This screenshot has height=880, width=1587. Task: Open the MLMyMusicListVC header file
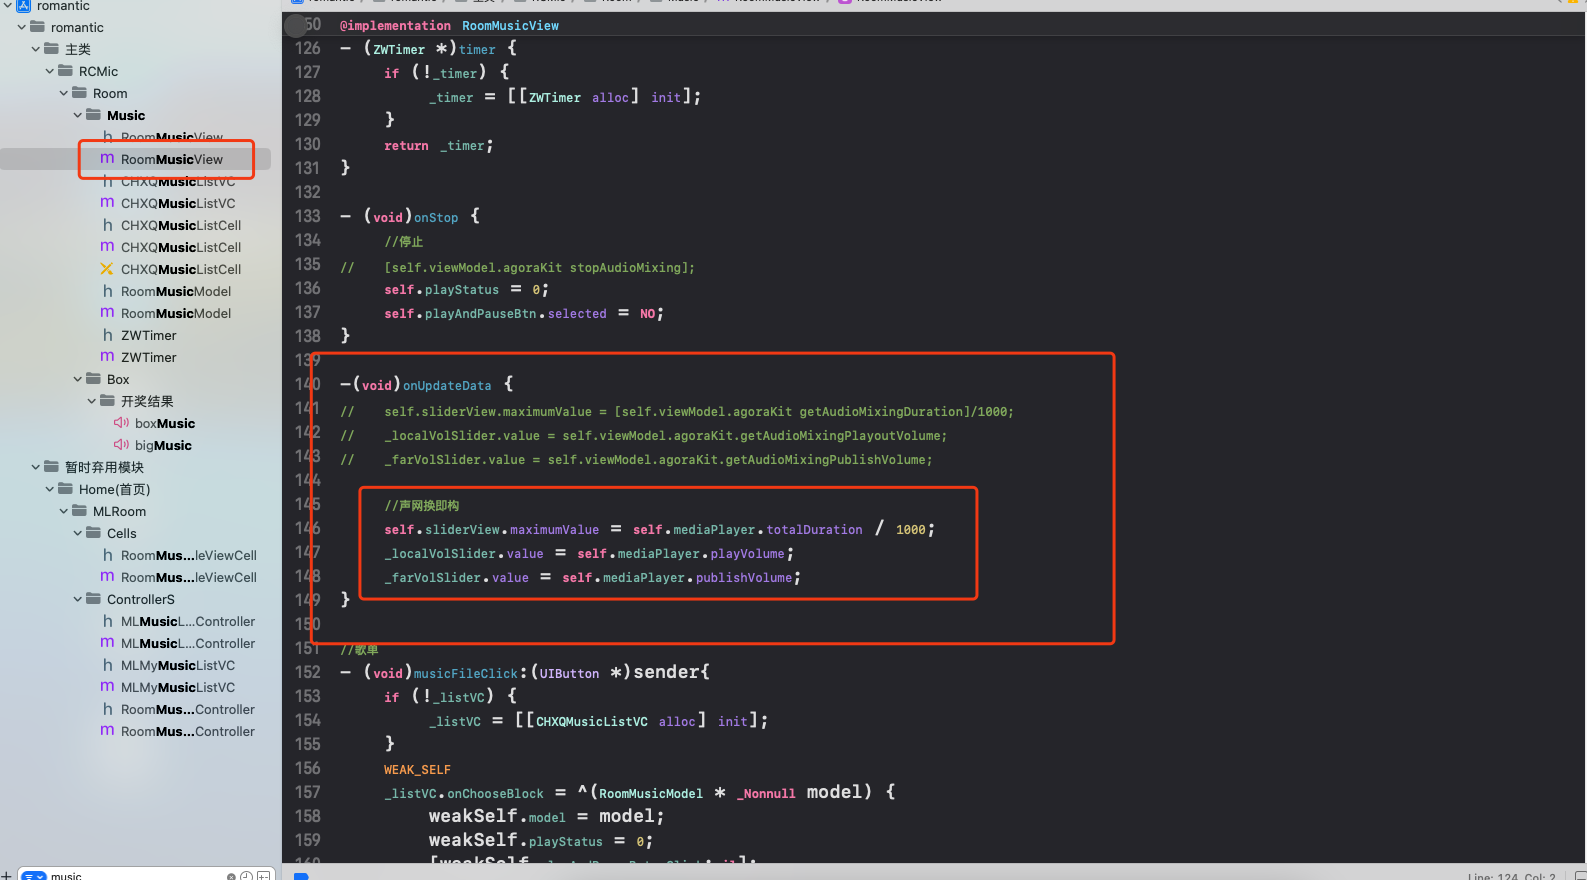click(x=177, y=665)
